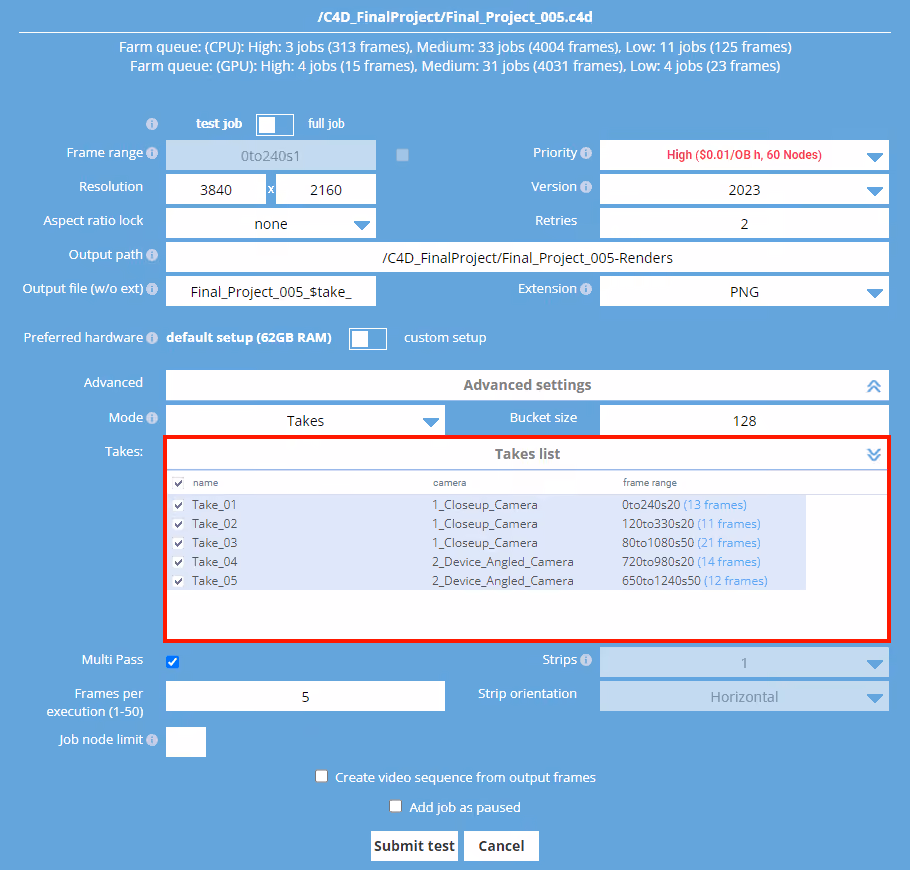910x870 pixels.
Task: Open info icon next to test job toggle
Action: (x=152, y=124)
